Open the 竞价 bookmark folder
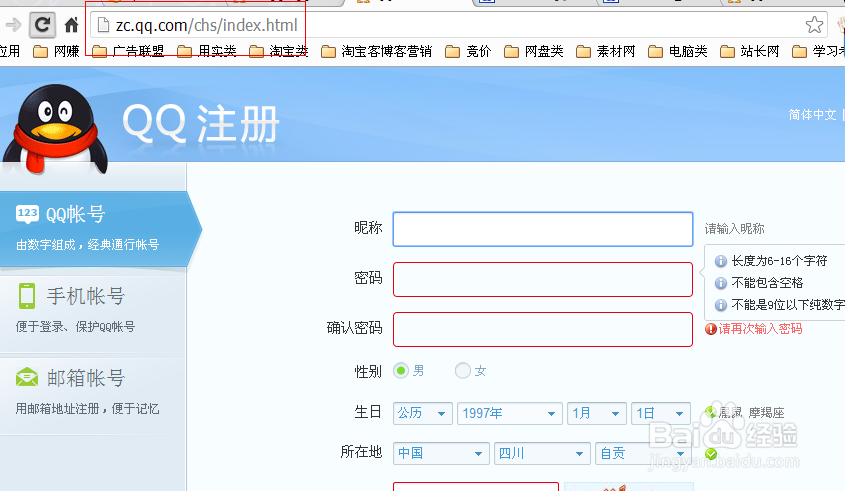 468,51
